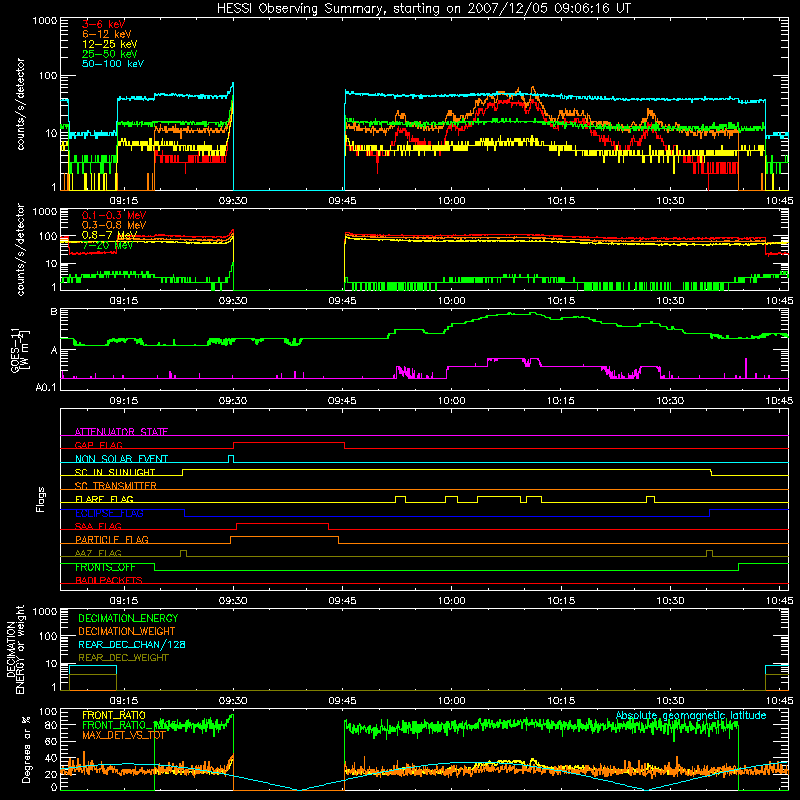Click the raised GAP_FLAG segment
Screen dimensions: 800x800
pos(289,443)
